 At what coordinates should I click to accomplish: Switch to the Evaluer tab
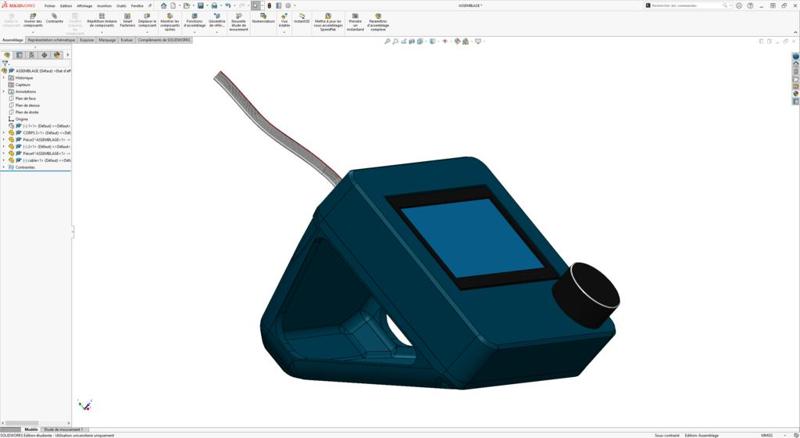[127, 39]
